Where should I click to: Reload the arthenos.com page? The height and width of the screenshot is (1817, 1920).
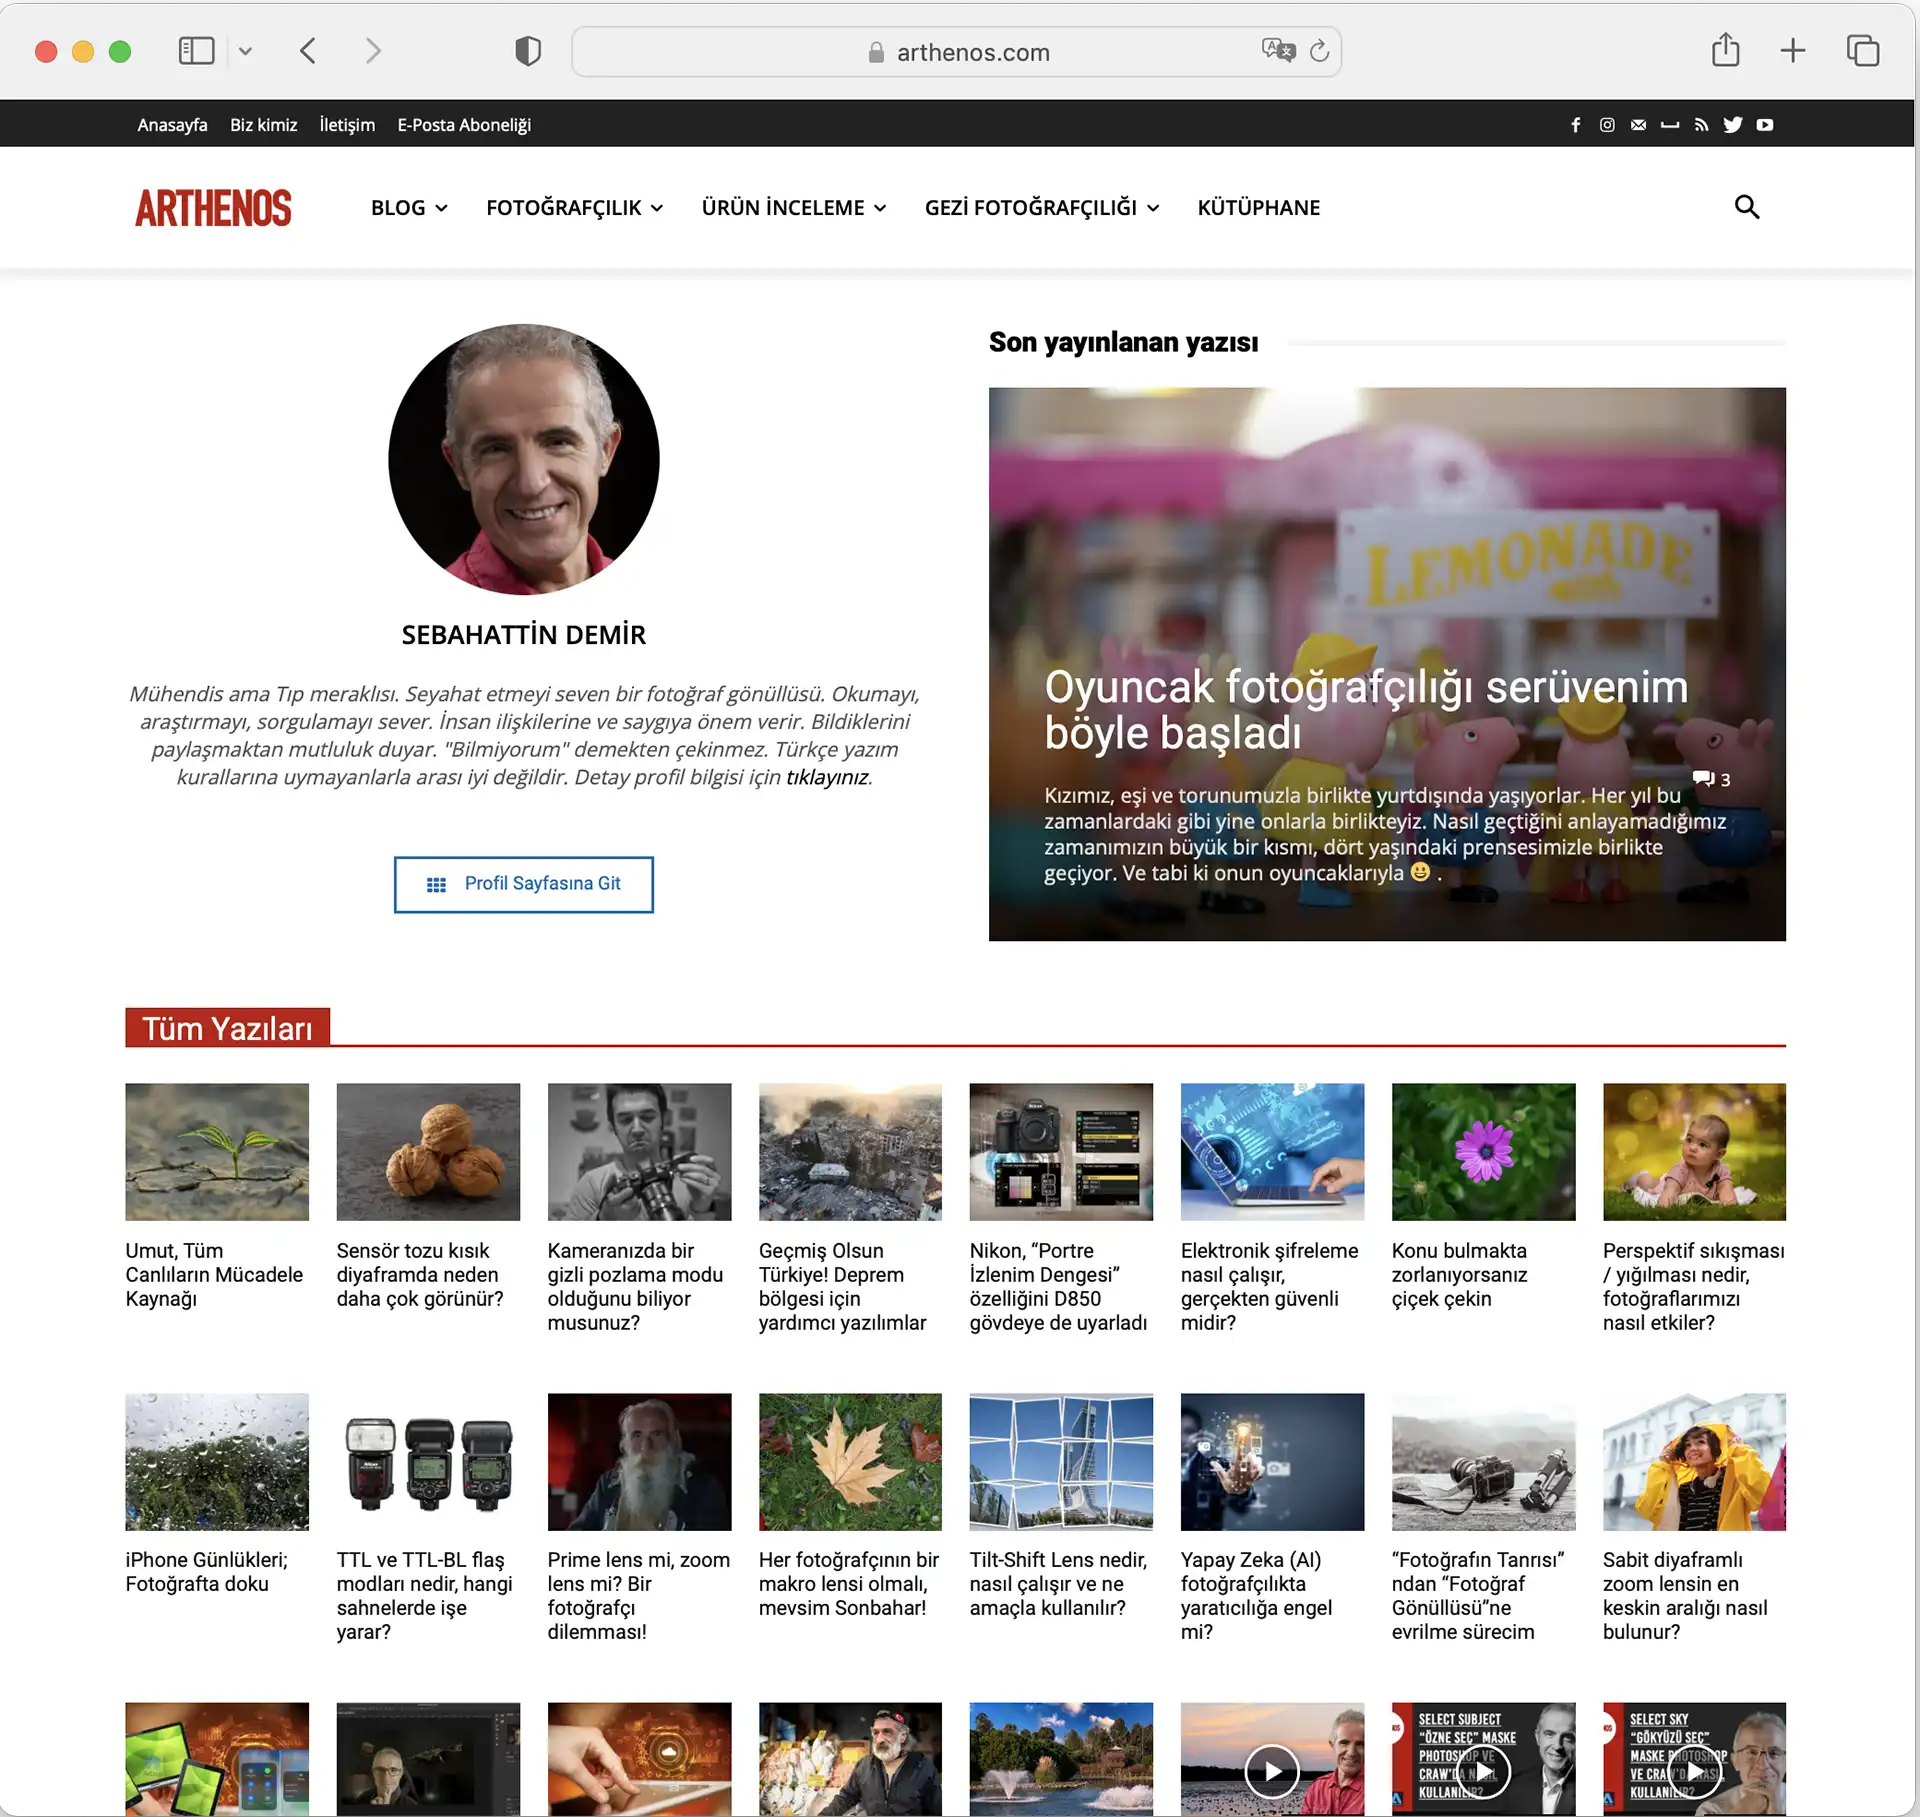(1320, 51)
